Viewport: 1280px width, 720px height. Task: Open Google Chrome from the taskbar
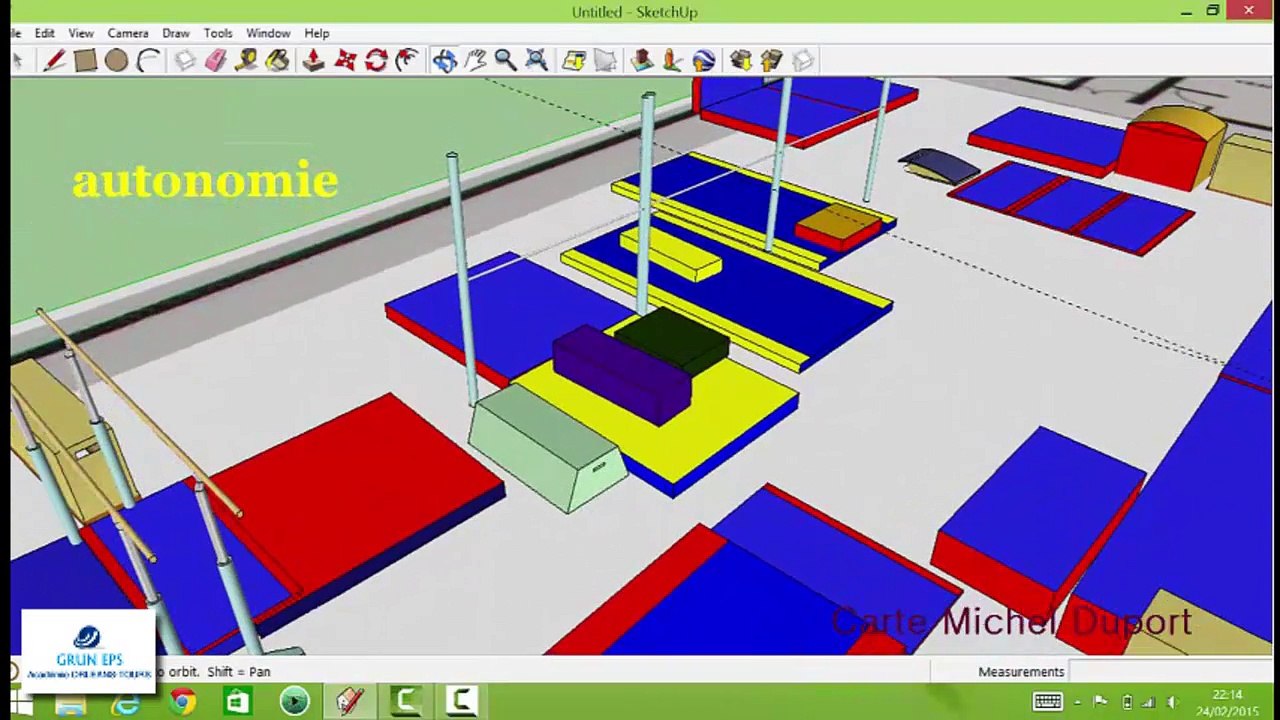click(x=183, y=702)
